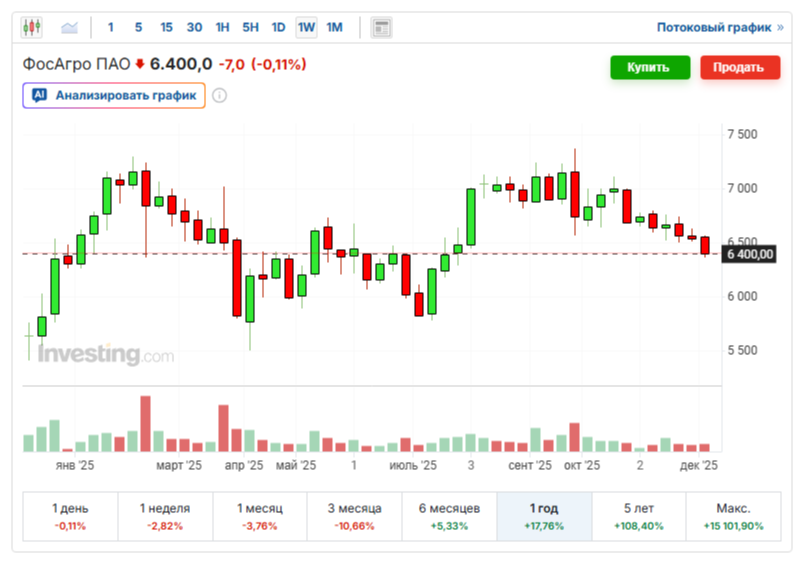The width and height of the screenshot is (807, 566).
Task: Select the 1 неделя period
Action: click(x=165, y=516)
